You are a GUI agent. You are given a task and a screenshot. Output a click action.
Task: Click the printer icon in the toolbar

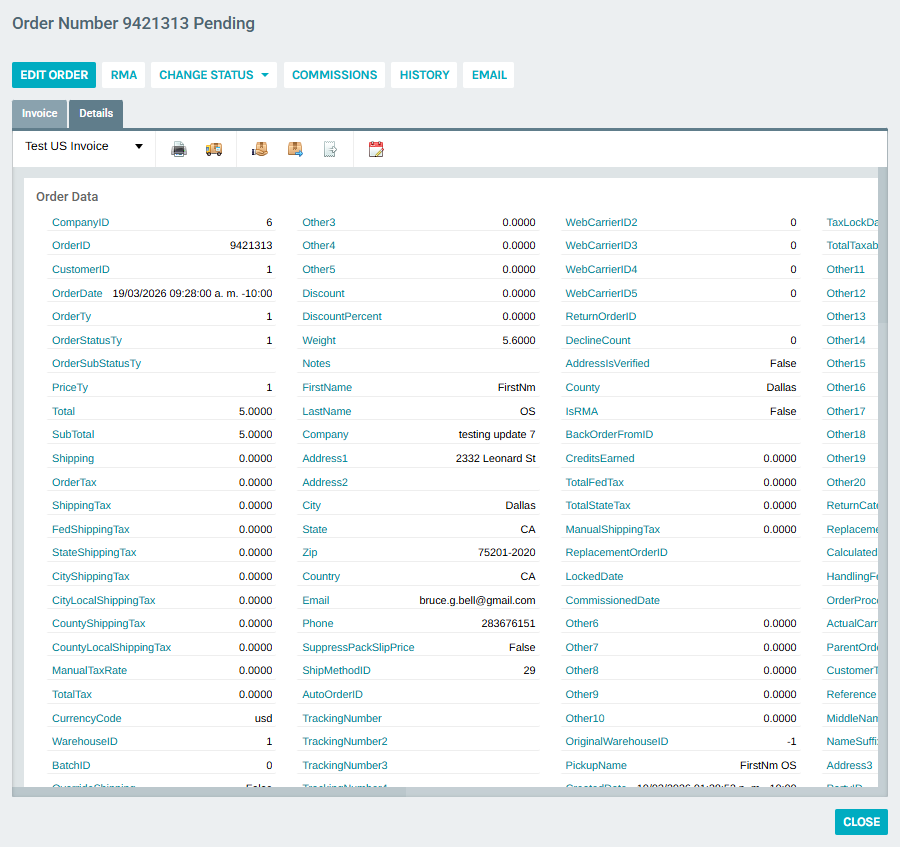pyautogui.click(x=179, y=149)
